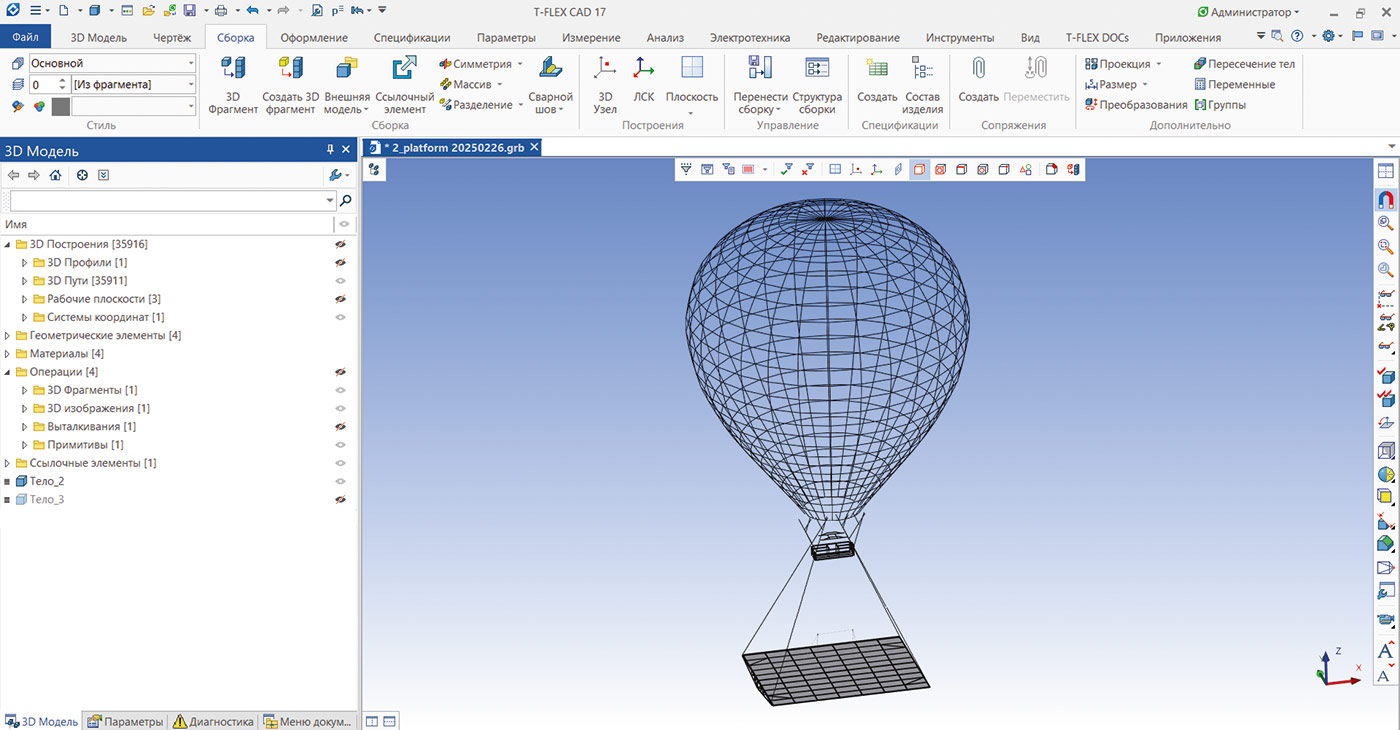
Task: Click the Ссылочный элемент icon
Action: [404, 69]
